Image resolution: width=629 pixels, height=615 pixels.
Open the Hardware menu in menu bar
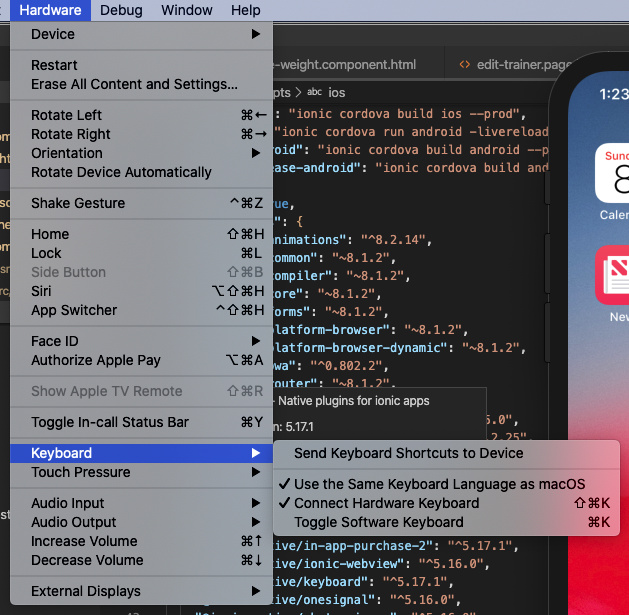pyautogui.click(x=50, y=10)
